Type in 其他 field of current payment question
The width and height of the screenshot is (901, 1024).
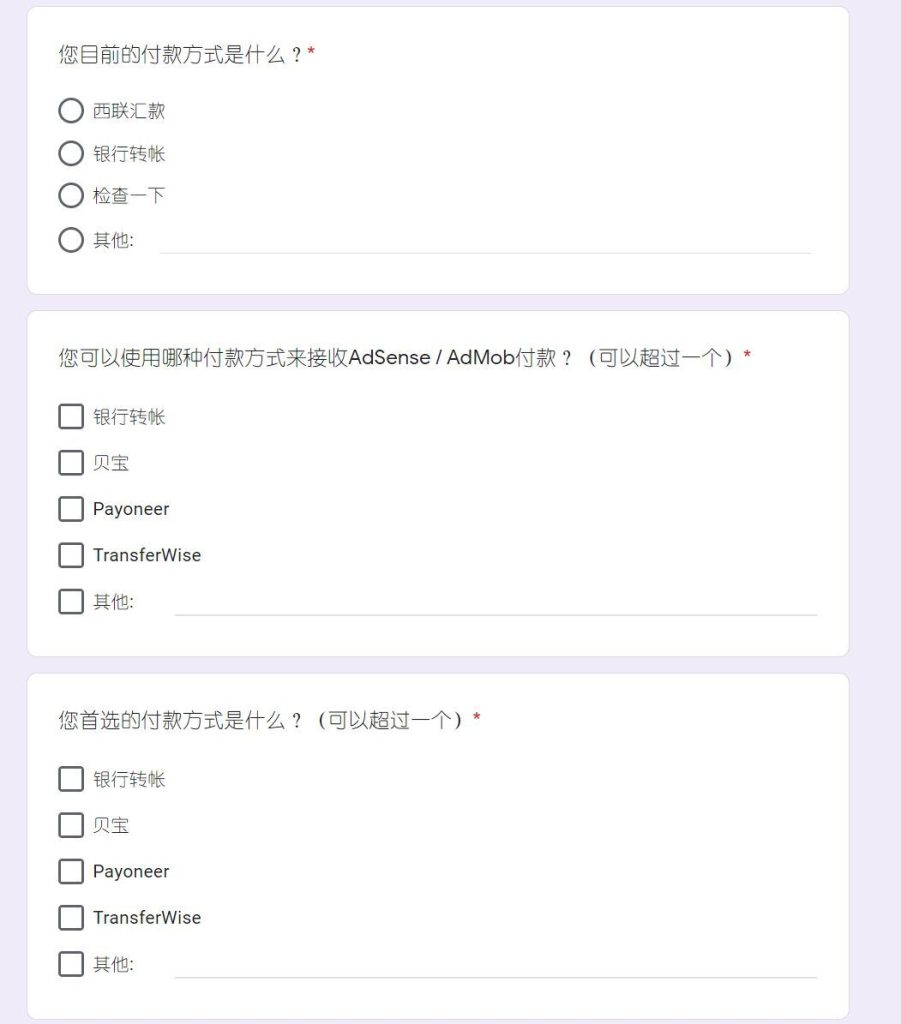coord(485,240)
